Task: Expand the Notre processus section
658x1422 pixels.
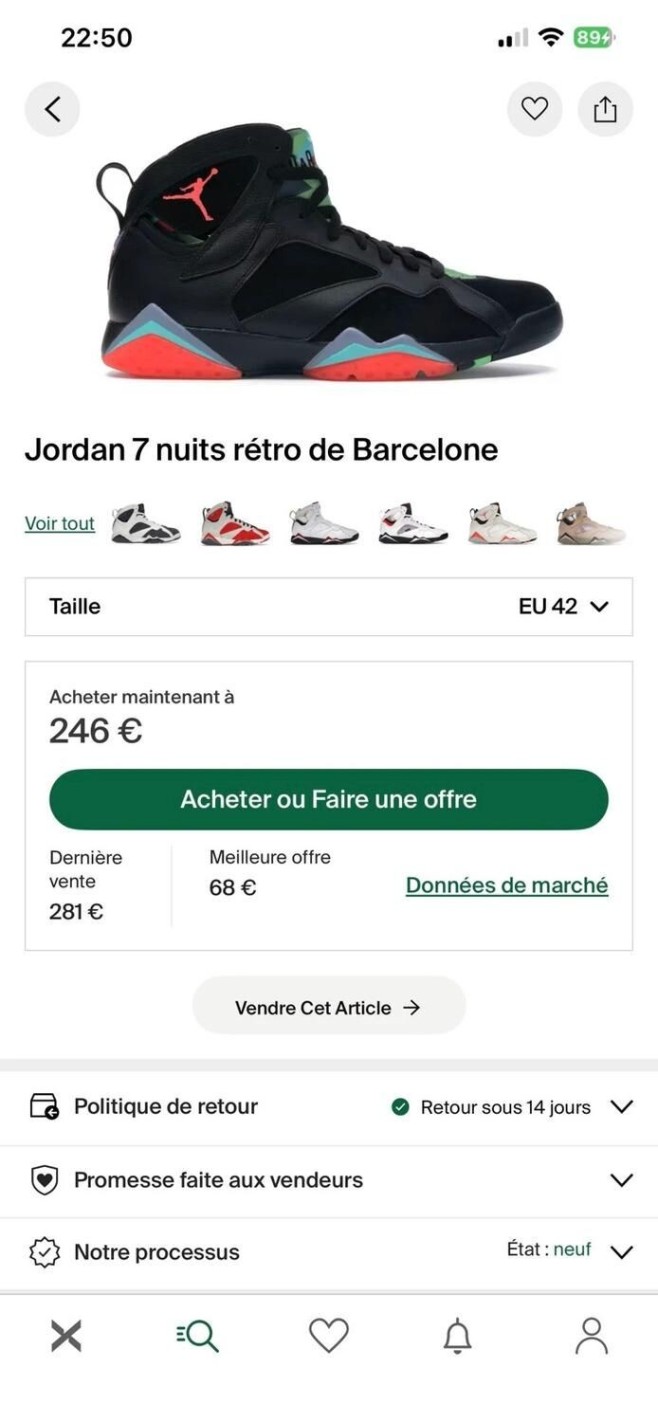Action: pyautogui.click(x=329, y=1252)
